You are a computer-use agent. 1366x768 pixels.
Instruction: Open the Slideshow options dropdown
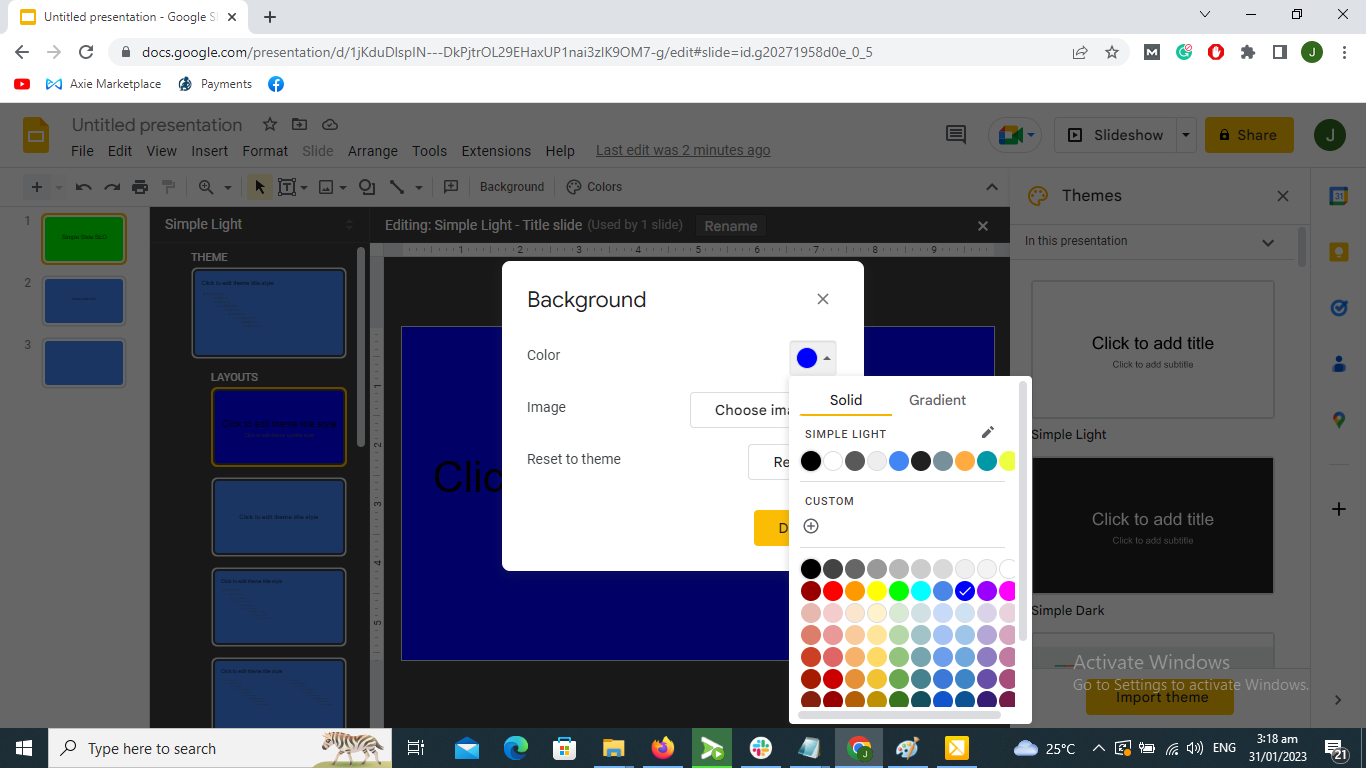[1186, 135]
